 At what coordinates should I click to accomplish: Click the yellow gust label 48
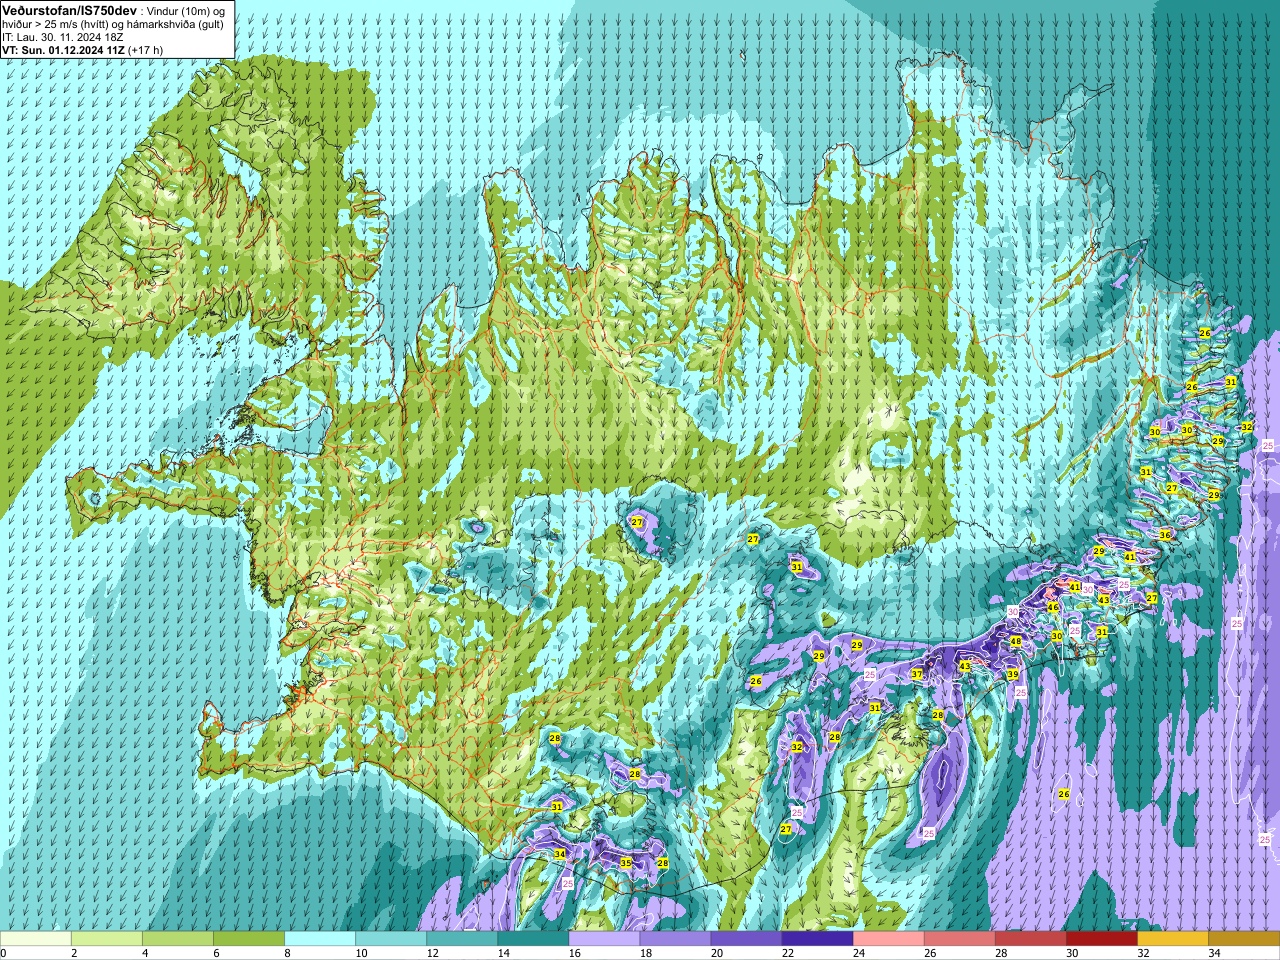1016,642
